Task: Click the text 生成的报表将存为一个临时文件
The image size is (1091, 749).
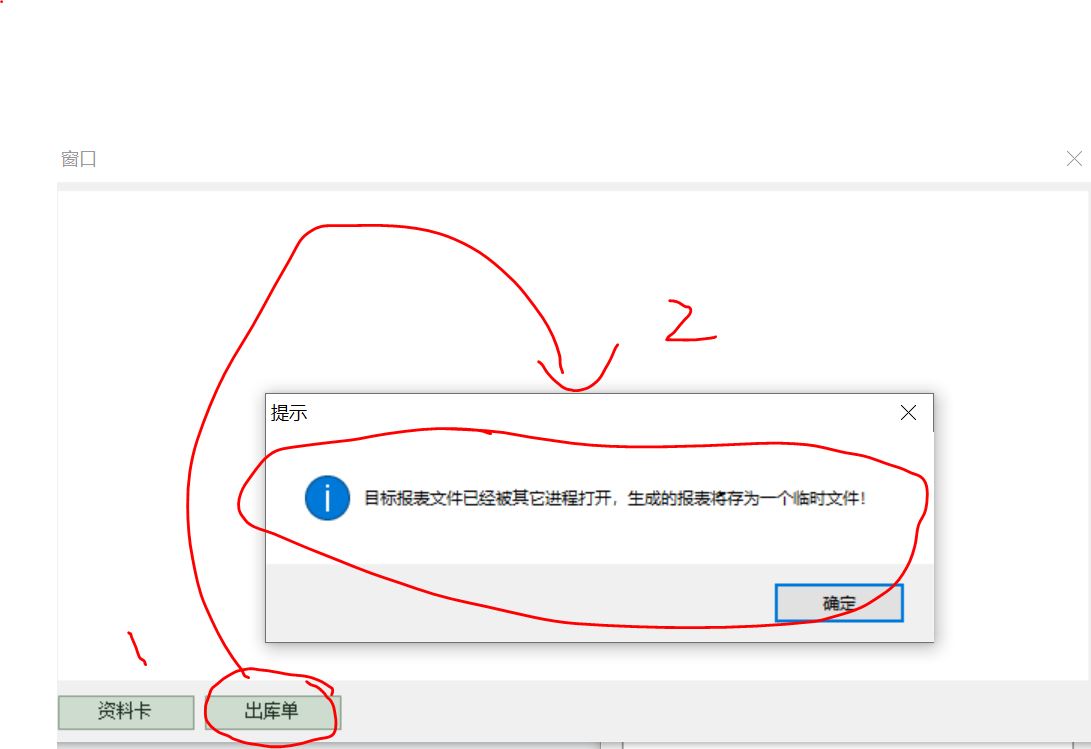Action: 744,498
